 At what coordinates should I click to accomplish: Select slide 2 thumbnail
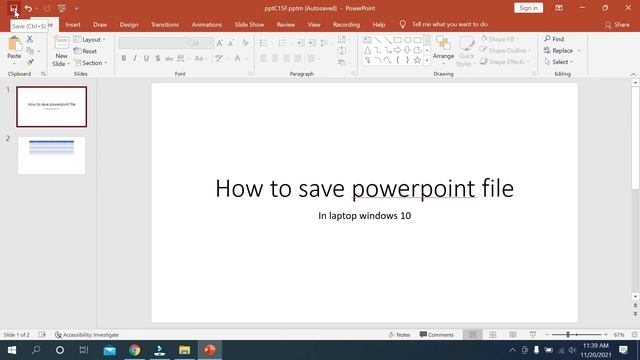tap(51, 156)
